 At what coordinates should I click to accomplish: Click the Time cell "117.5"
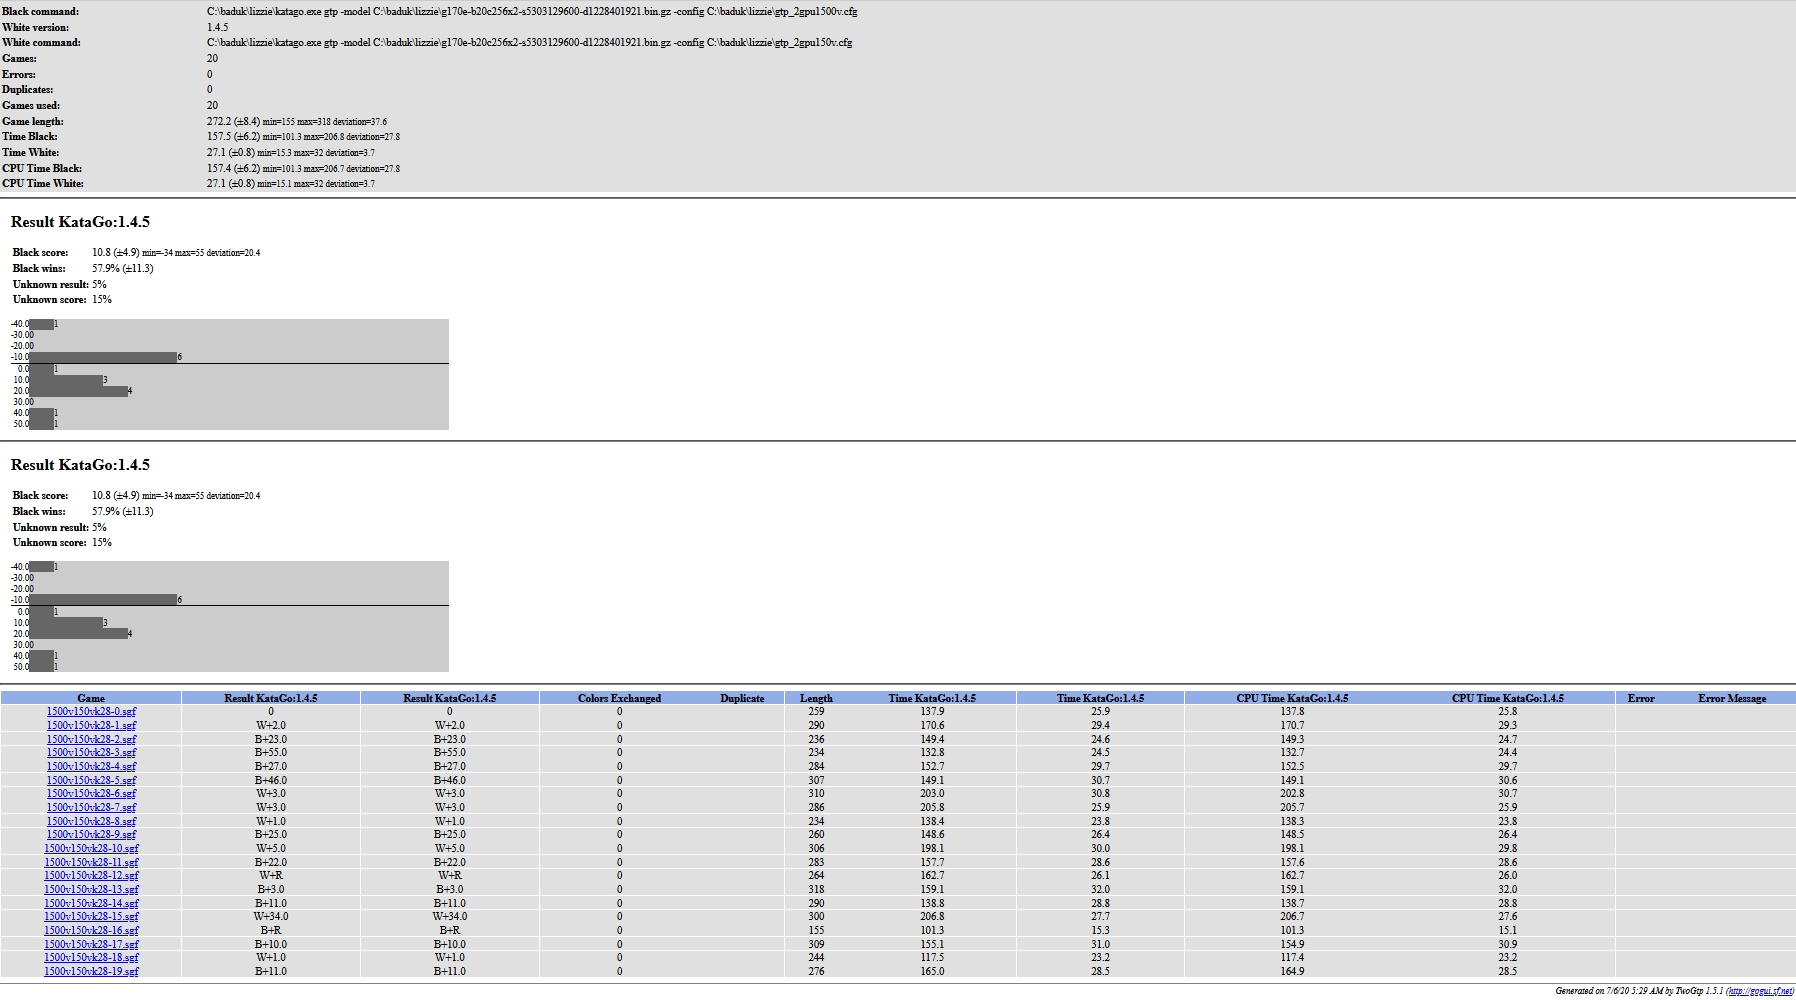point(932,958)
